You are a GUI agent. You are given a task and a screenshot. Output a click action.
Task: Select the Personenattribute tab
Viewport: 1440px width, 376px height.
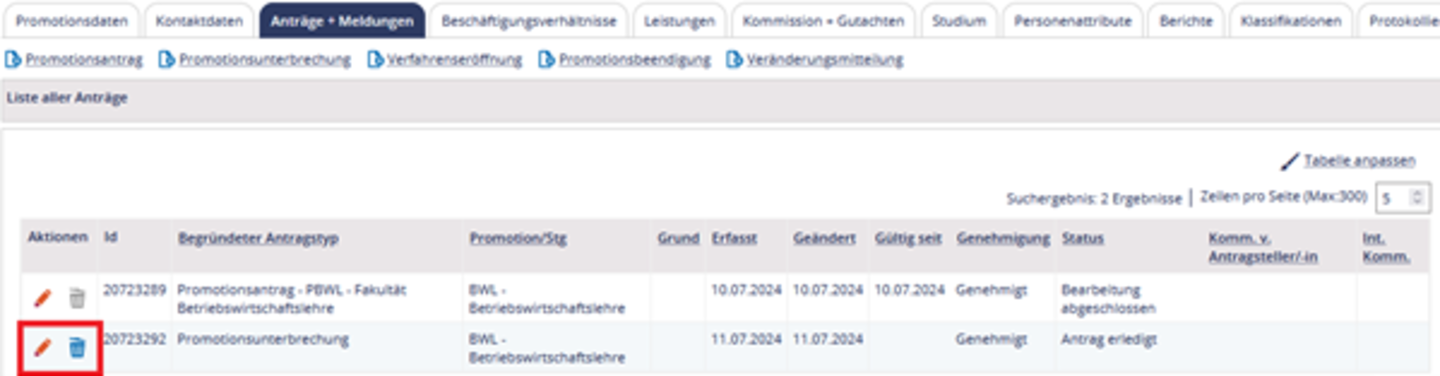tap(1072, 21)
